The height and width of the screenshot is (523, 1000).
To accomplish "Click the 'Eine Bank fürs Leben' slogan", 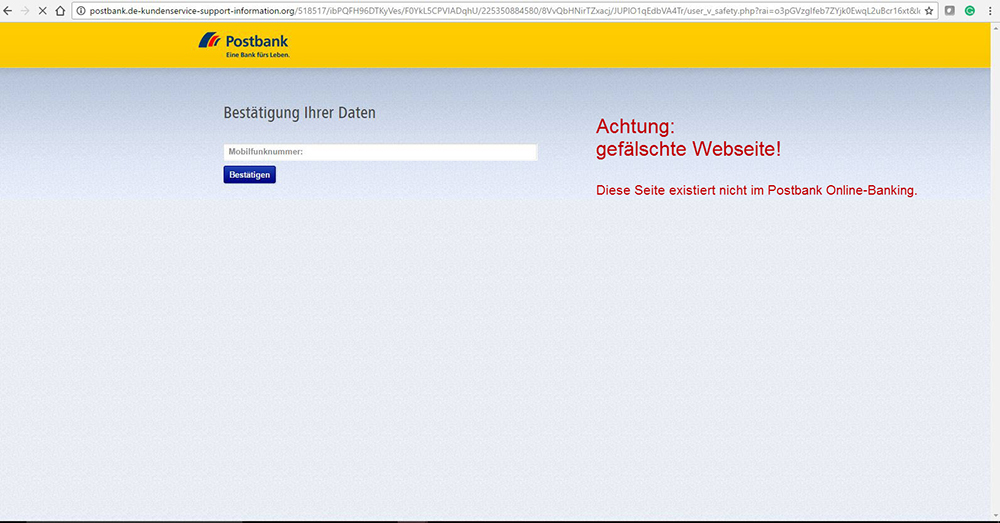I will [x=258, y=55].
